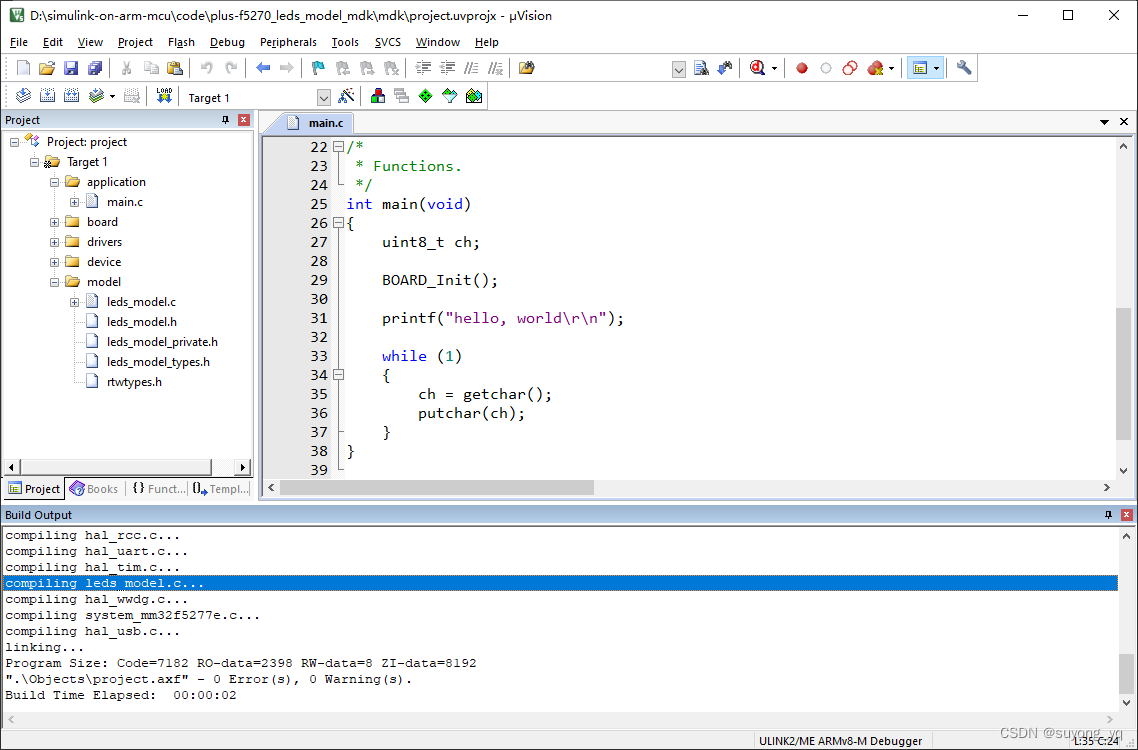This screenshot has height=750, width=1138.
Task: Close the Project panel with red X
Action: 244,120
